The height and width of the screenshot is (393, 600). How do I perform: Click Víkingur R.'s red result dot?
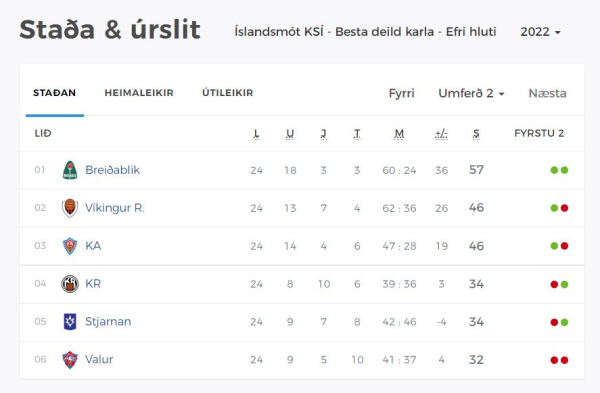point(564,208)
